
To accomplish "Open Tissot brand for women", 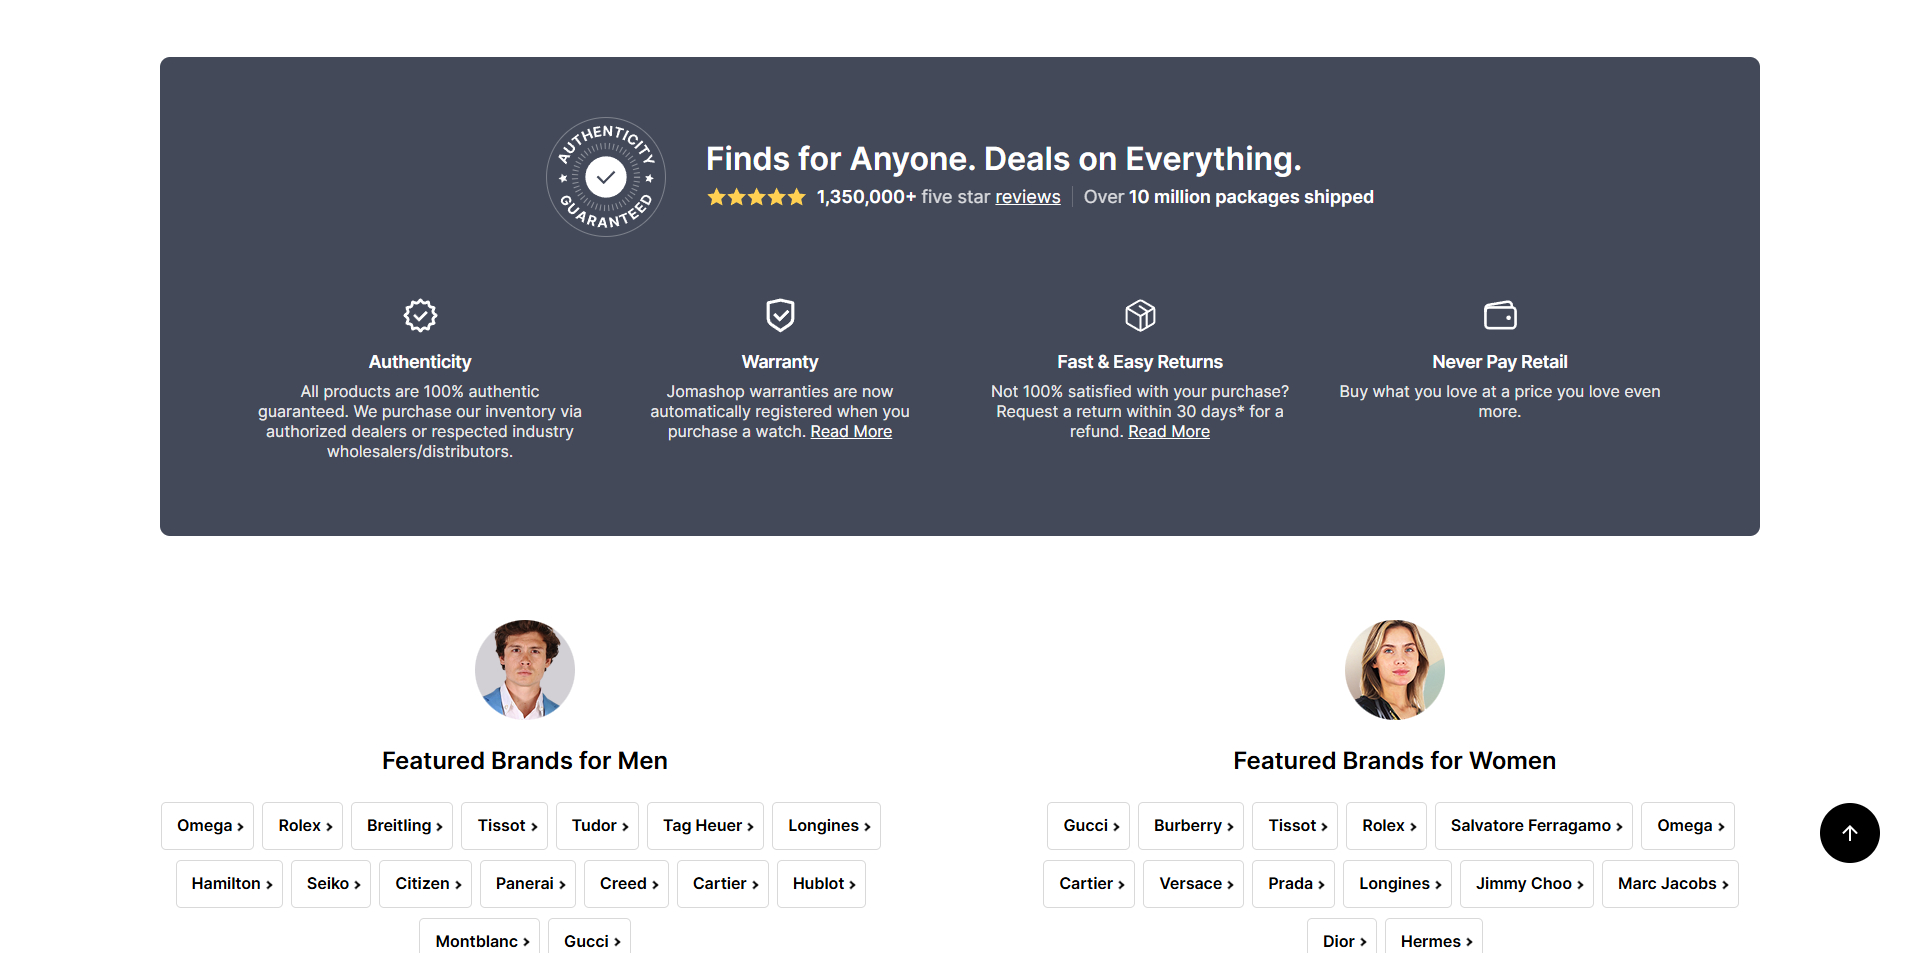I will (1296, 826).
